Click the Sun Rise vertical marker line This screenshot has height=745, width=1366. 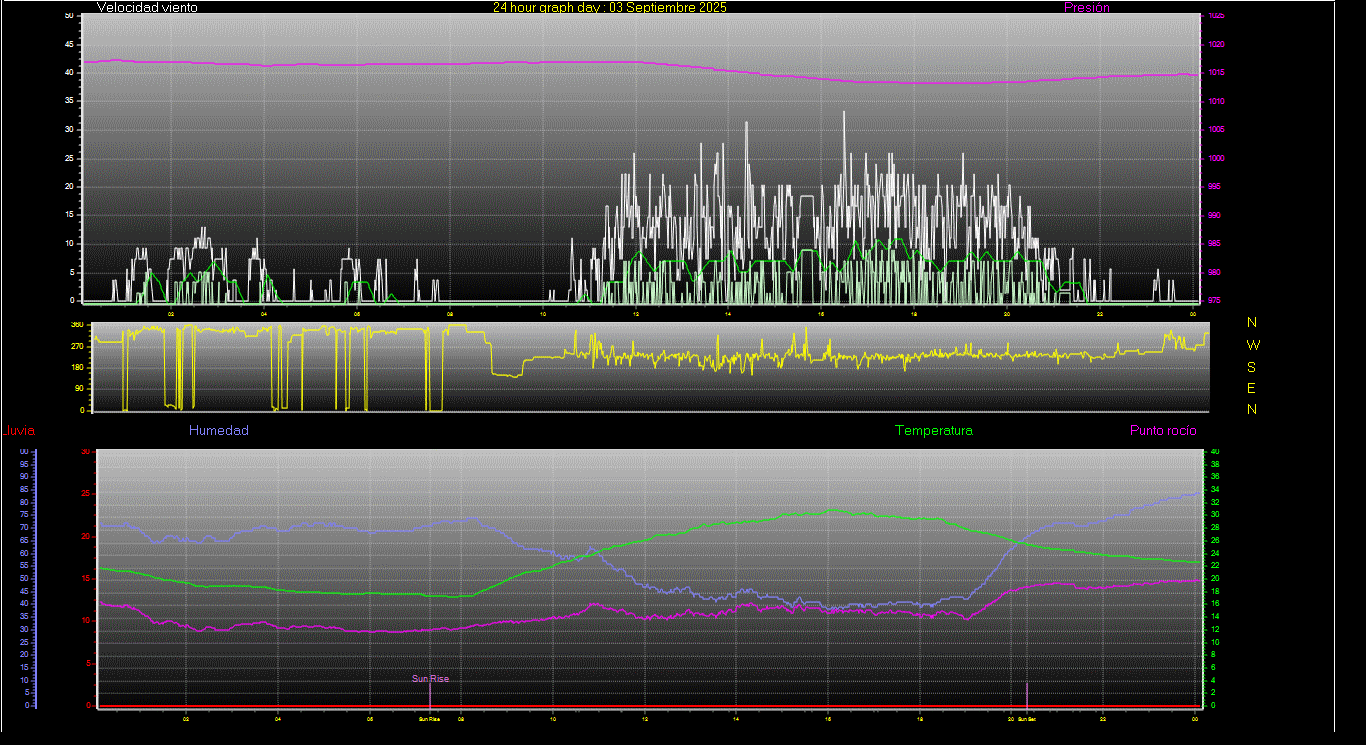[x=430, y=695]
